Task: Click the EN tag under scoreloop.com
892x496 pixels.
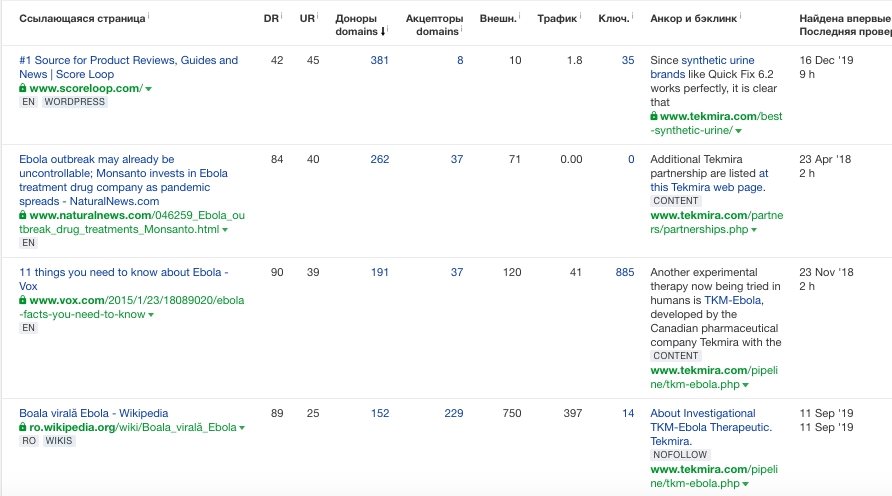Action: click(28, 102)
